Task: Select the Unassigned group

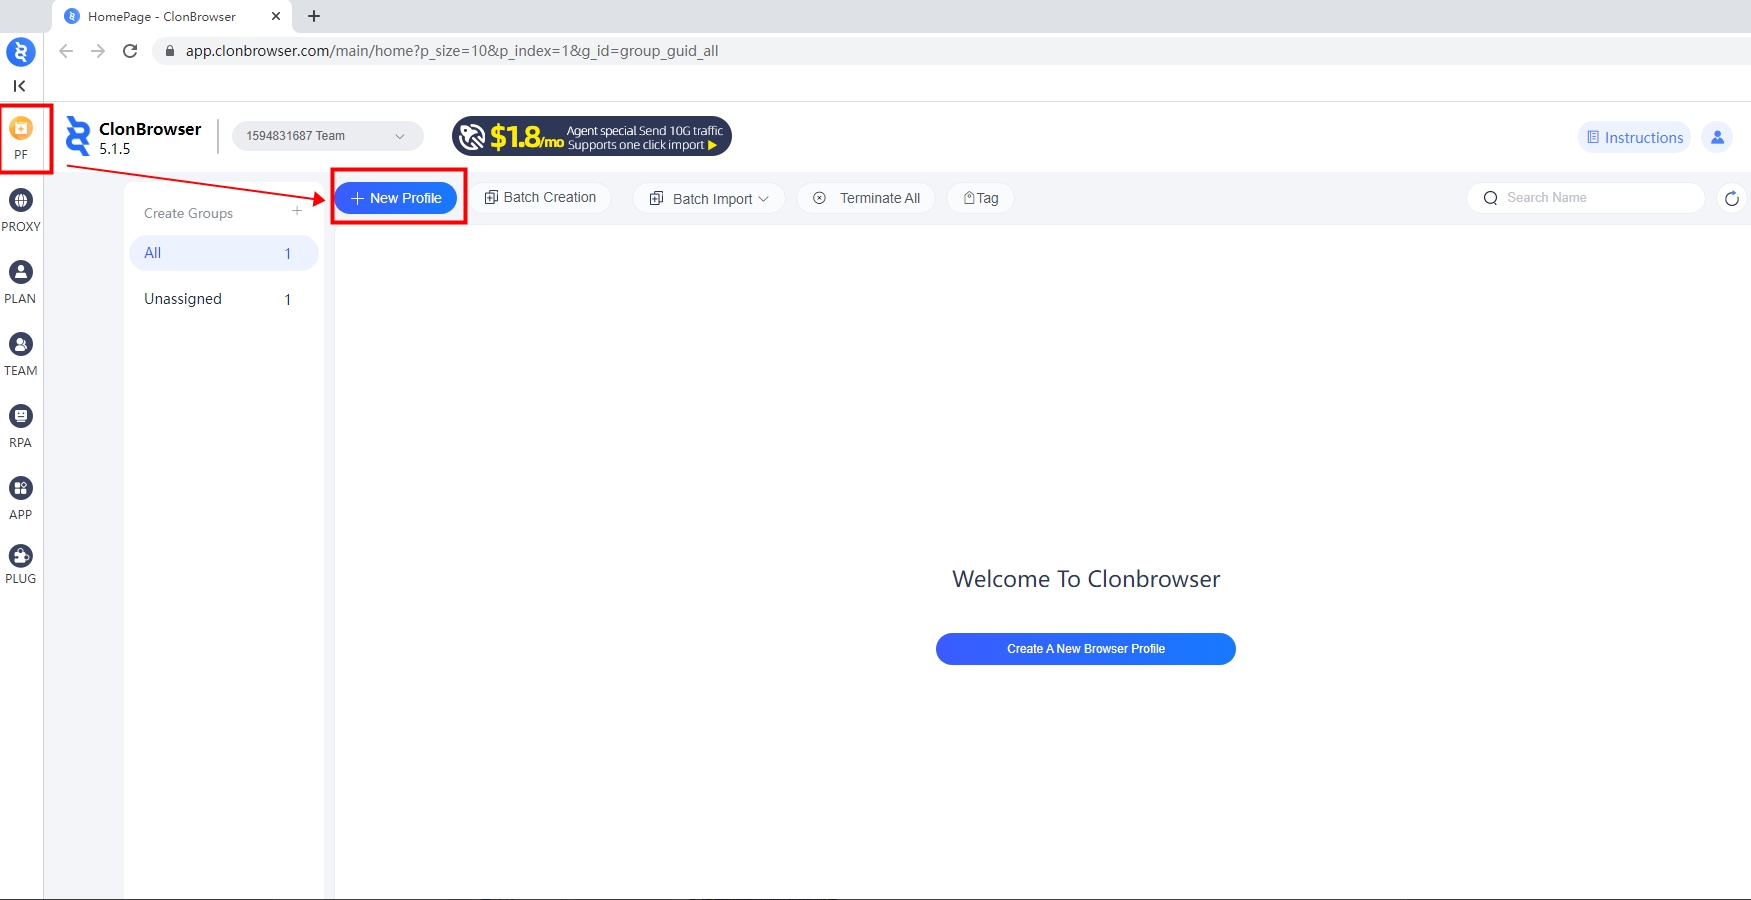Action: pyautogui.click(x=223, y=299)
